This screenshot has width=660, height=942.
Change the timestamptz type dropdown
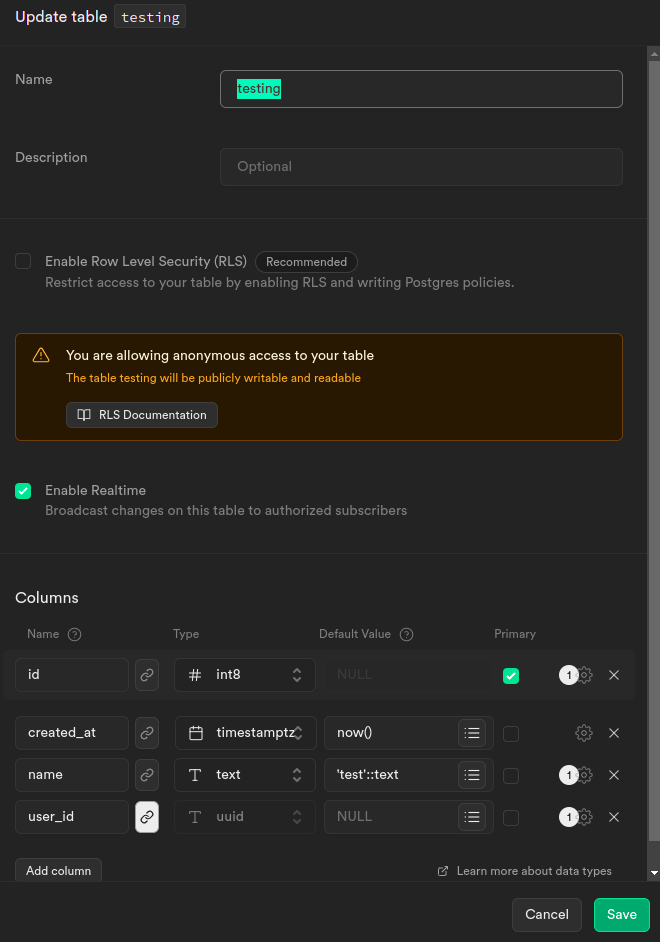[x=245, y=733]
